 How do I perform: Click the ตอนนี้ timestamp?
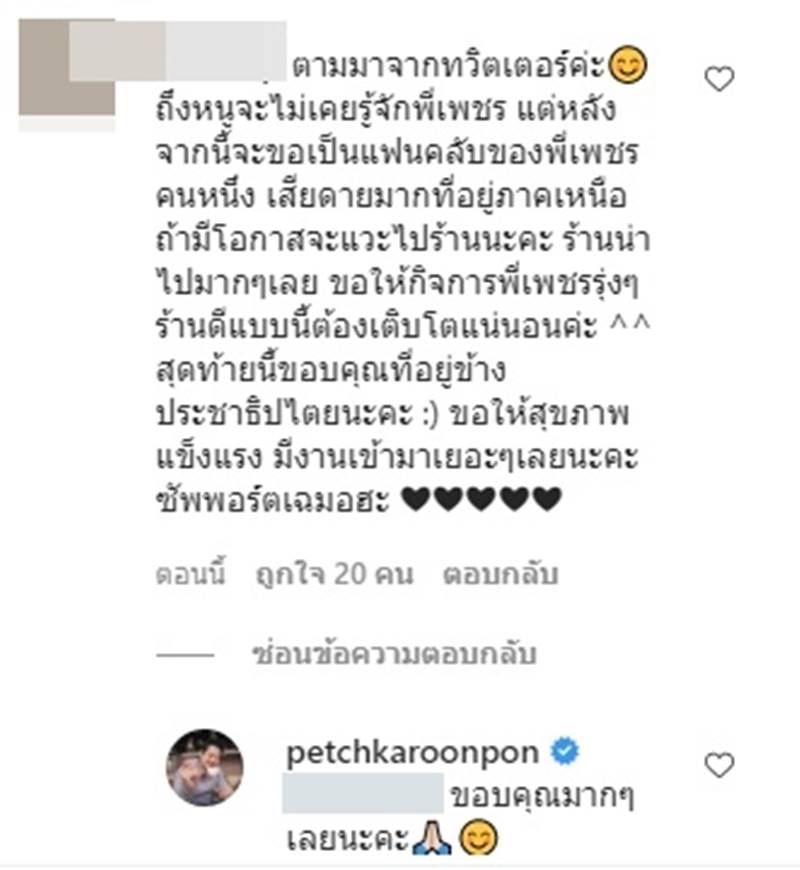[x=191, y=574]
